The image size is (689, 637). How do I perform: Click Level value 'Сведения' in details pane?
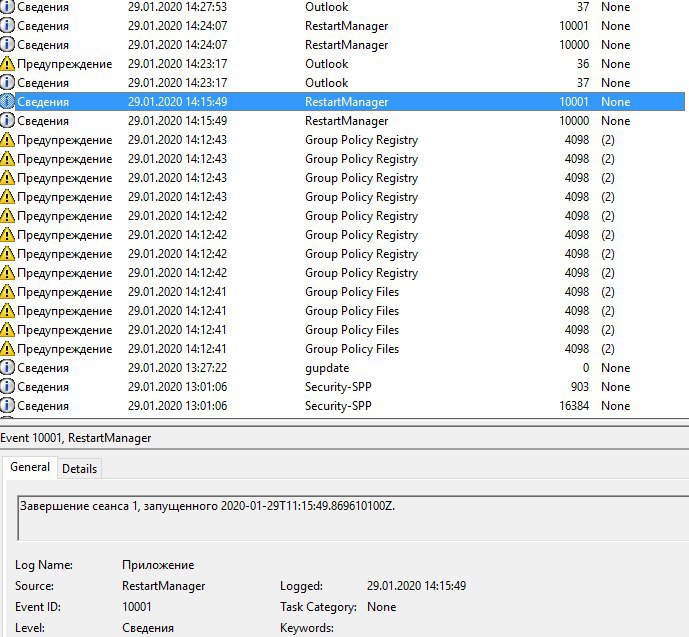point(148,628)
